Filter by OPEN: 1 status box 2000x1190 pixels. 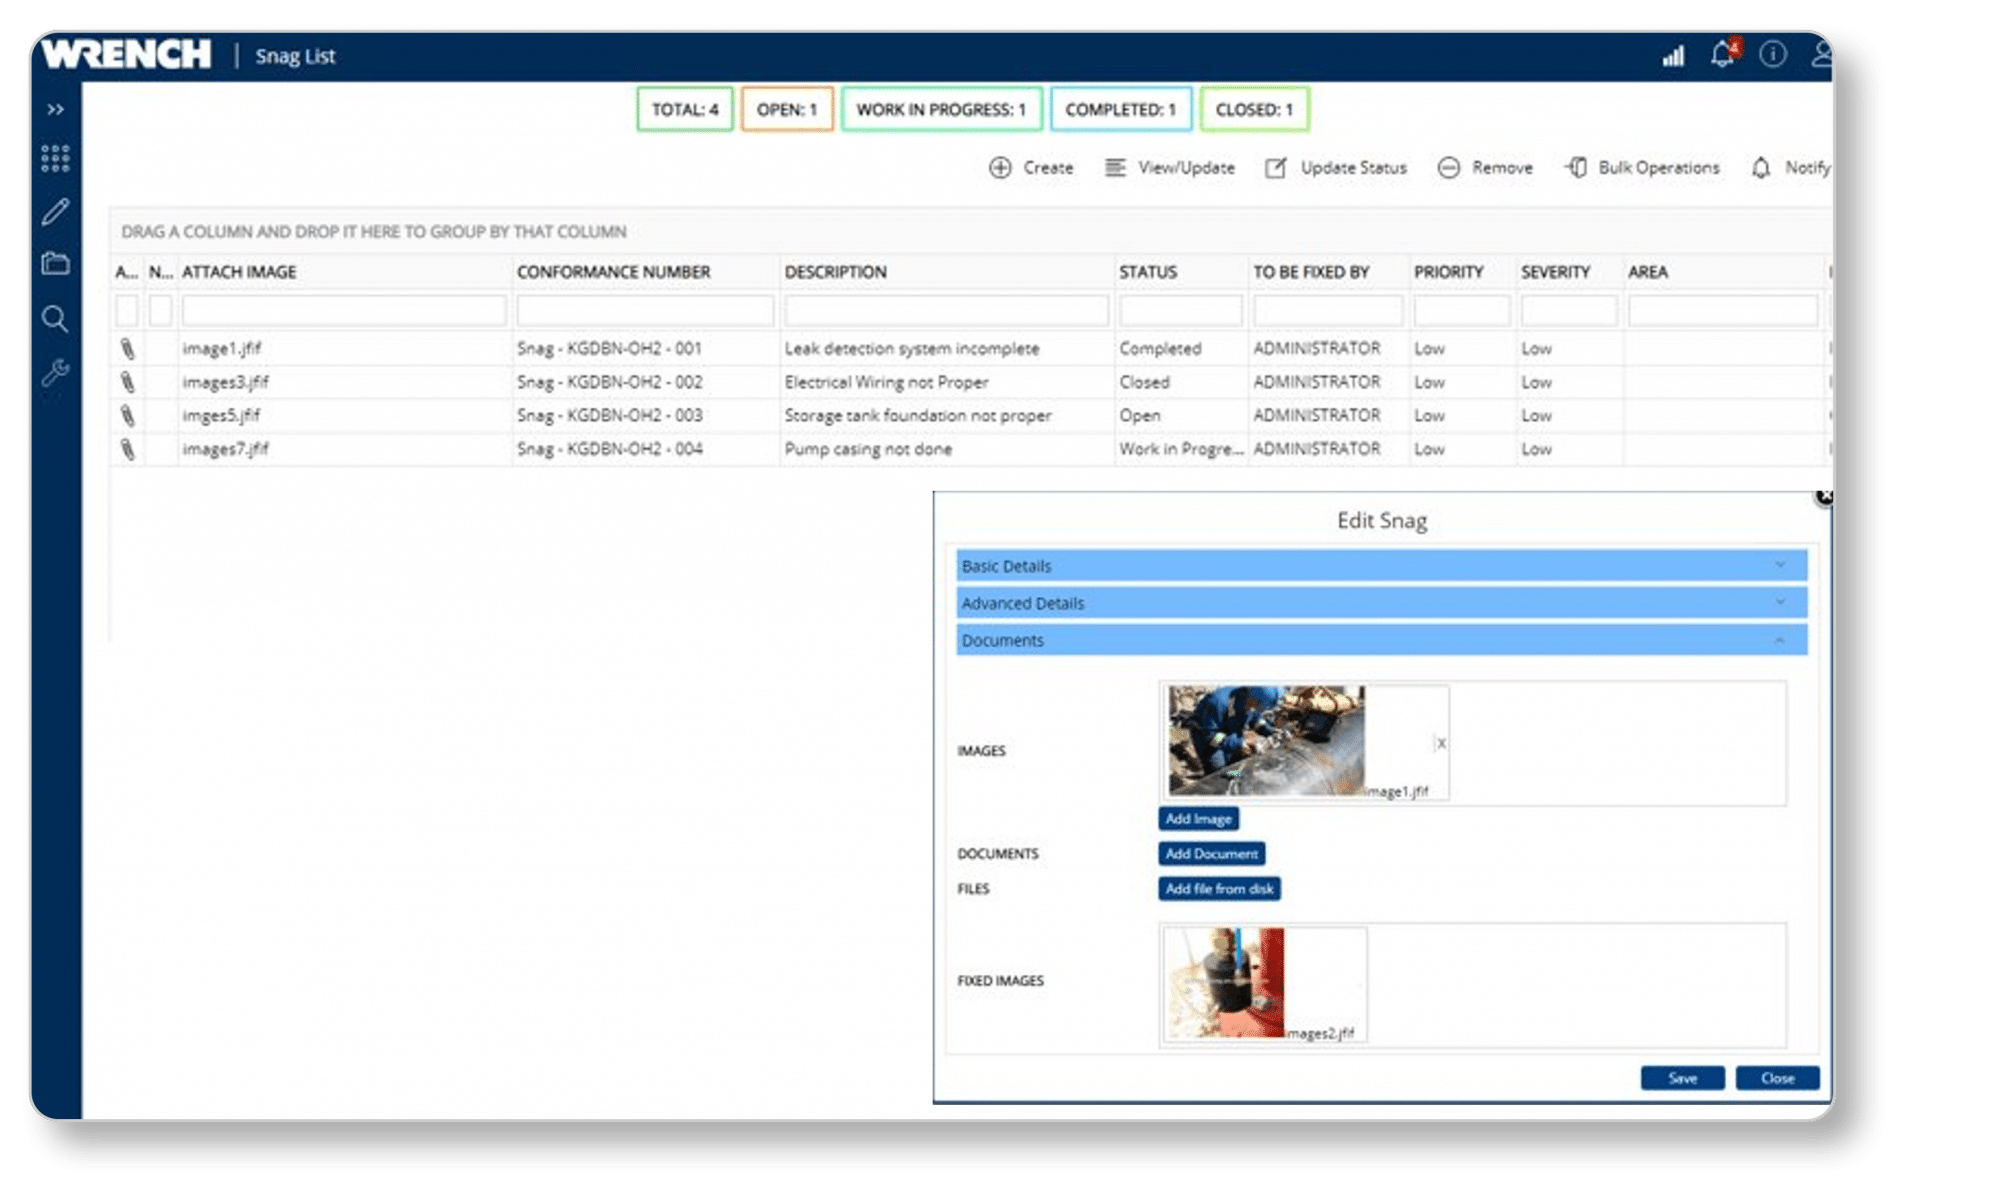click(787, 109)
